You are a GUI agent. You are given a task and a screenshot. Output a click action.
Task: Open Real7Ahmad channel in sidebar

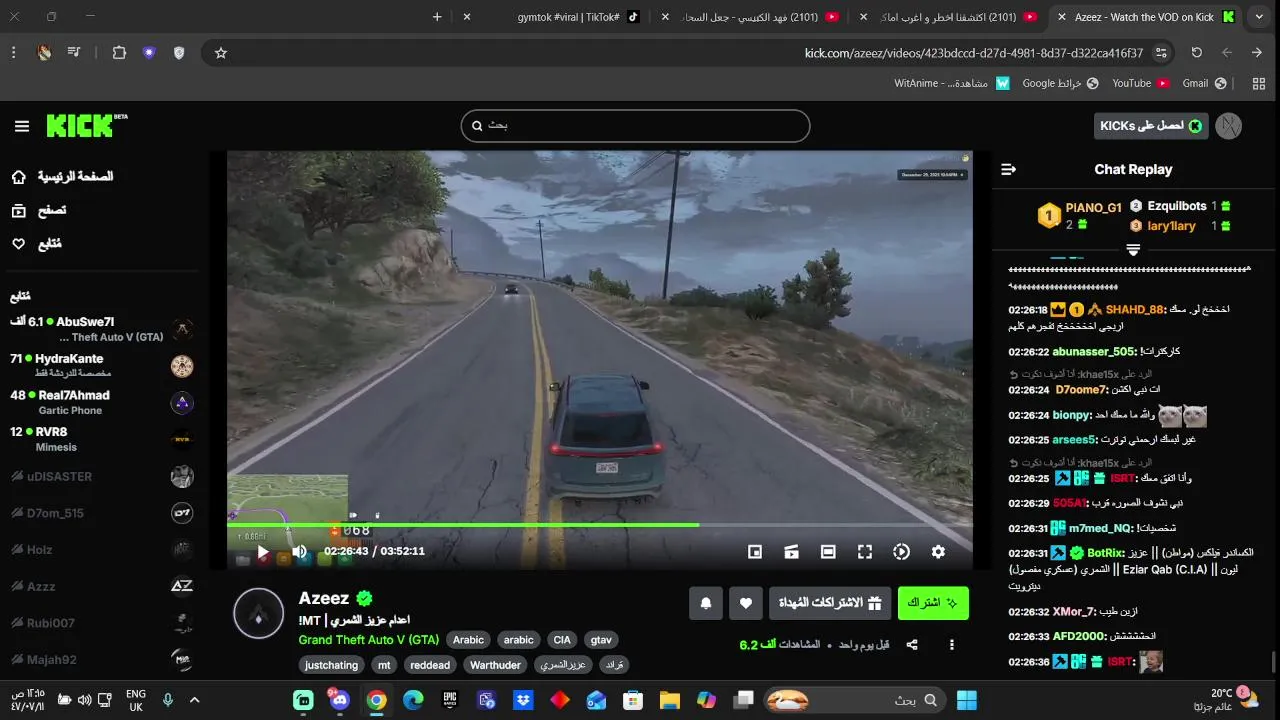101,403
